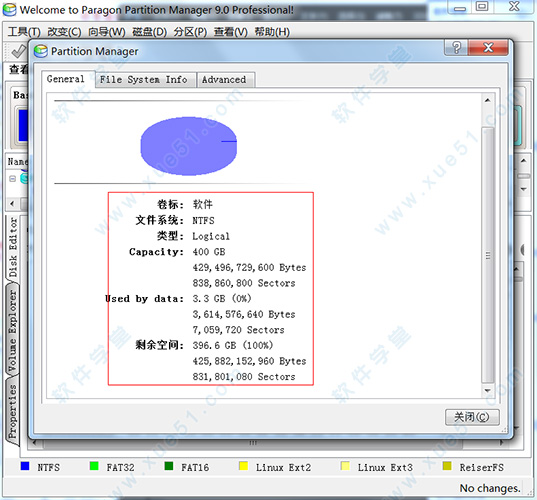Click the dialog vertical scrollbar thumb
The image size is (537, 500).
pyautogui.click(x=488, y=255)
